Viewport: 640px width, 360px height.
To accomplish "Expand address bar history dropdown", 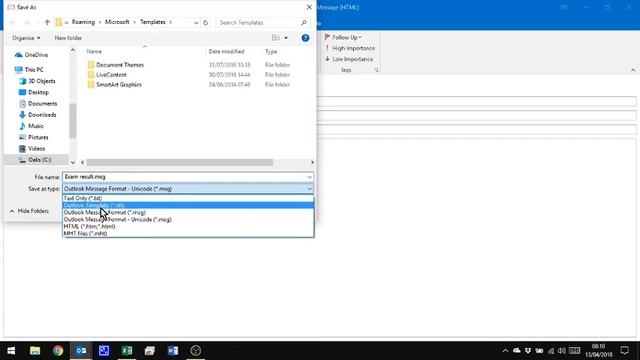I will [196, 22].
